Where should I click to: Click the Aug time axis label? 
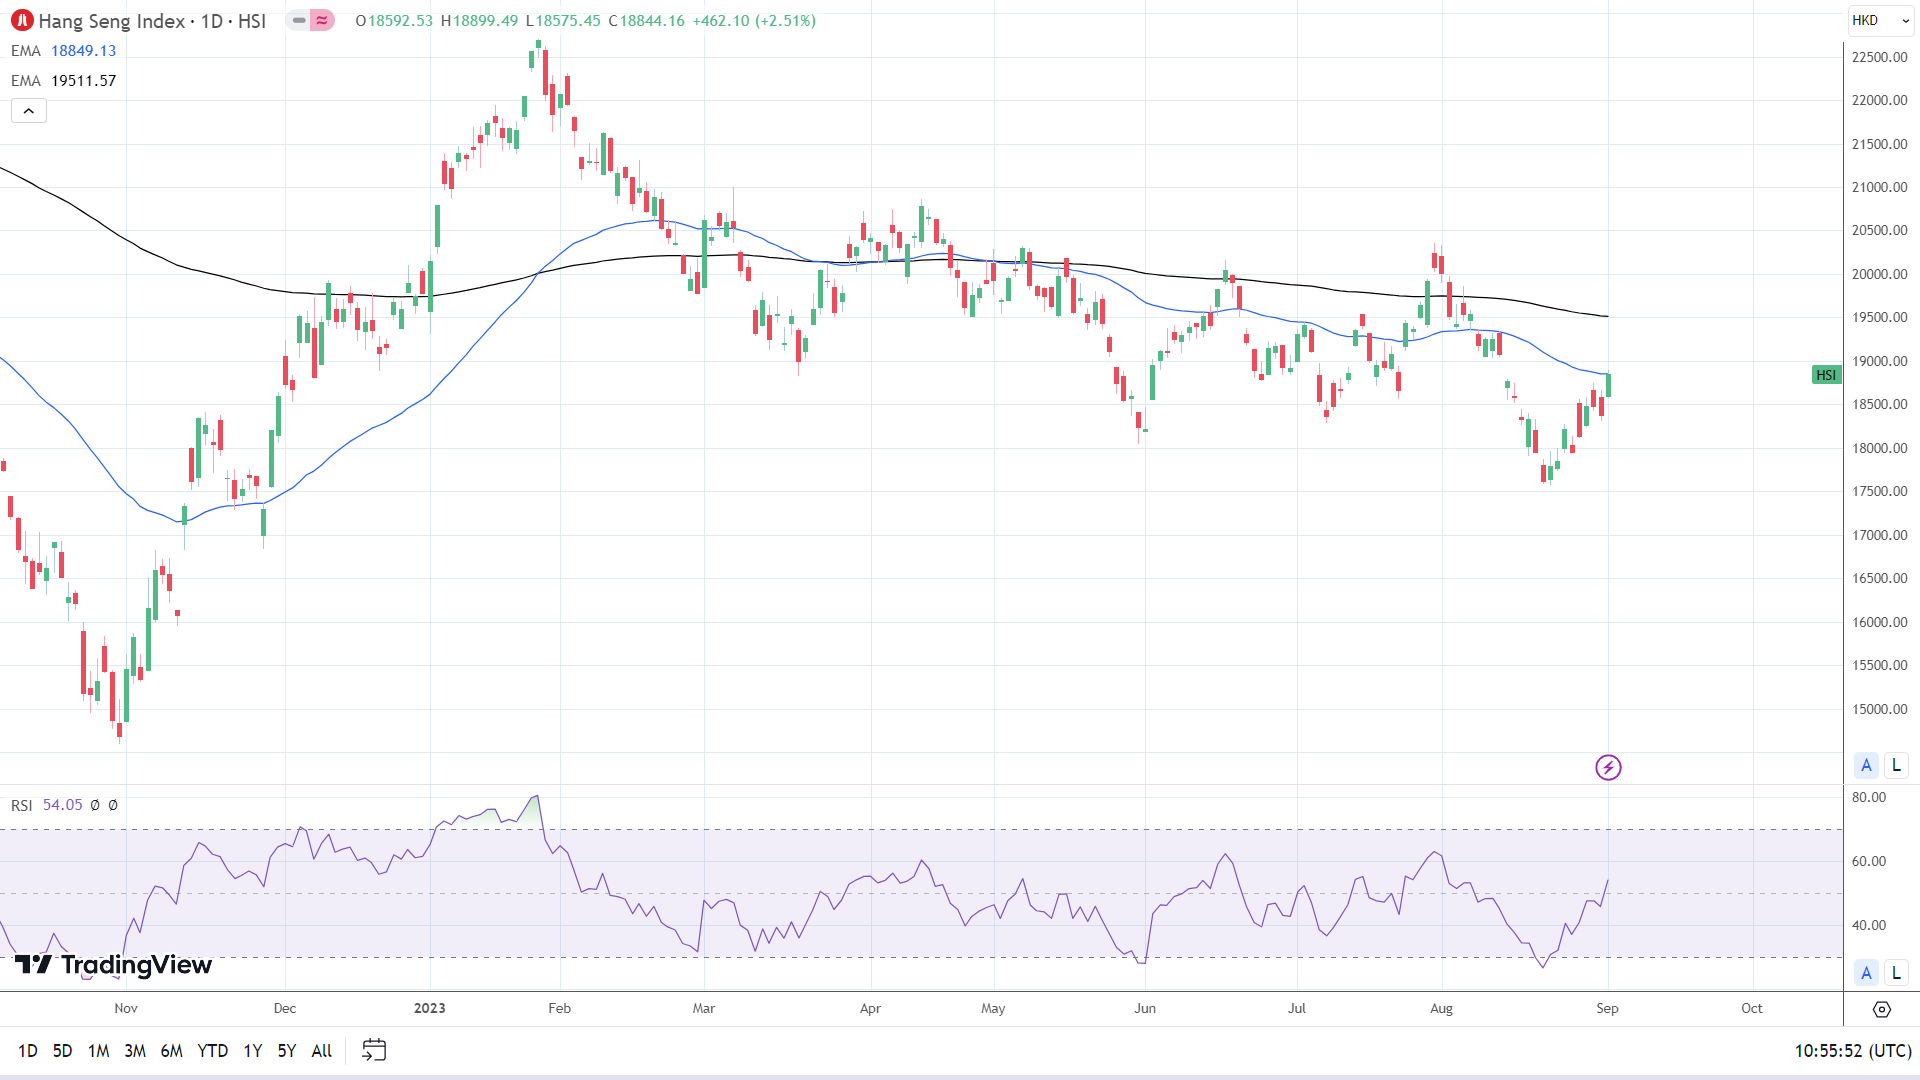1442,1009
